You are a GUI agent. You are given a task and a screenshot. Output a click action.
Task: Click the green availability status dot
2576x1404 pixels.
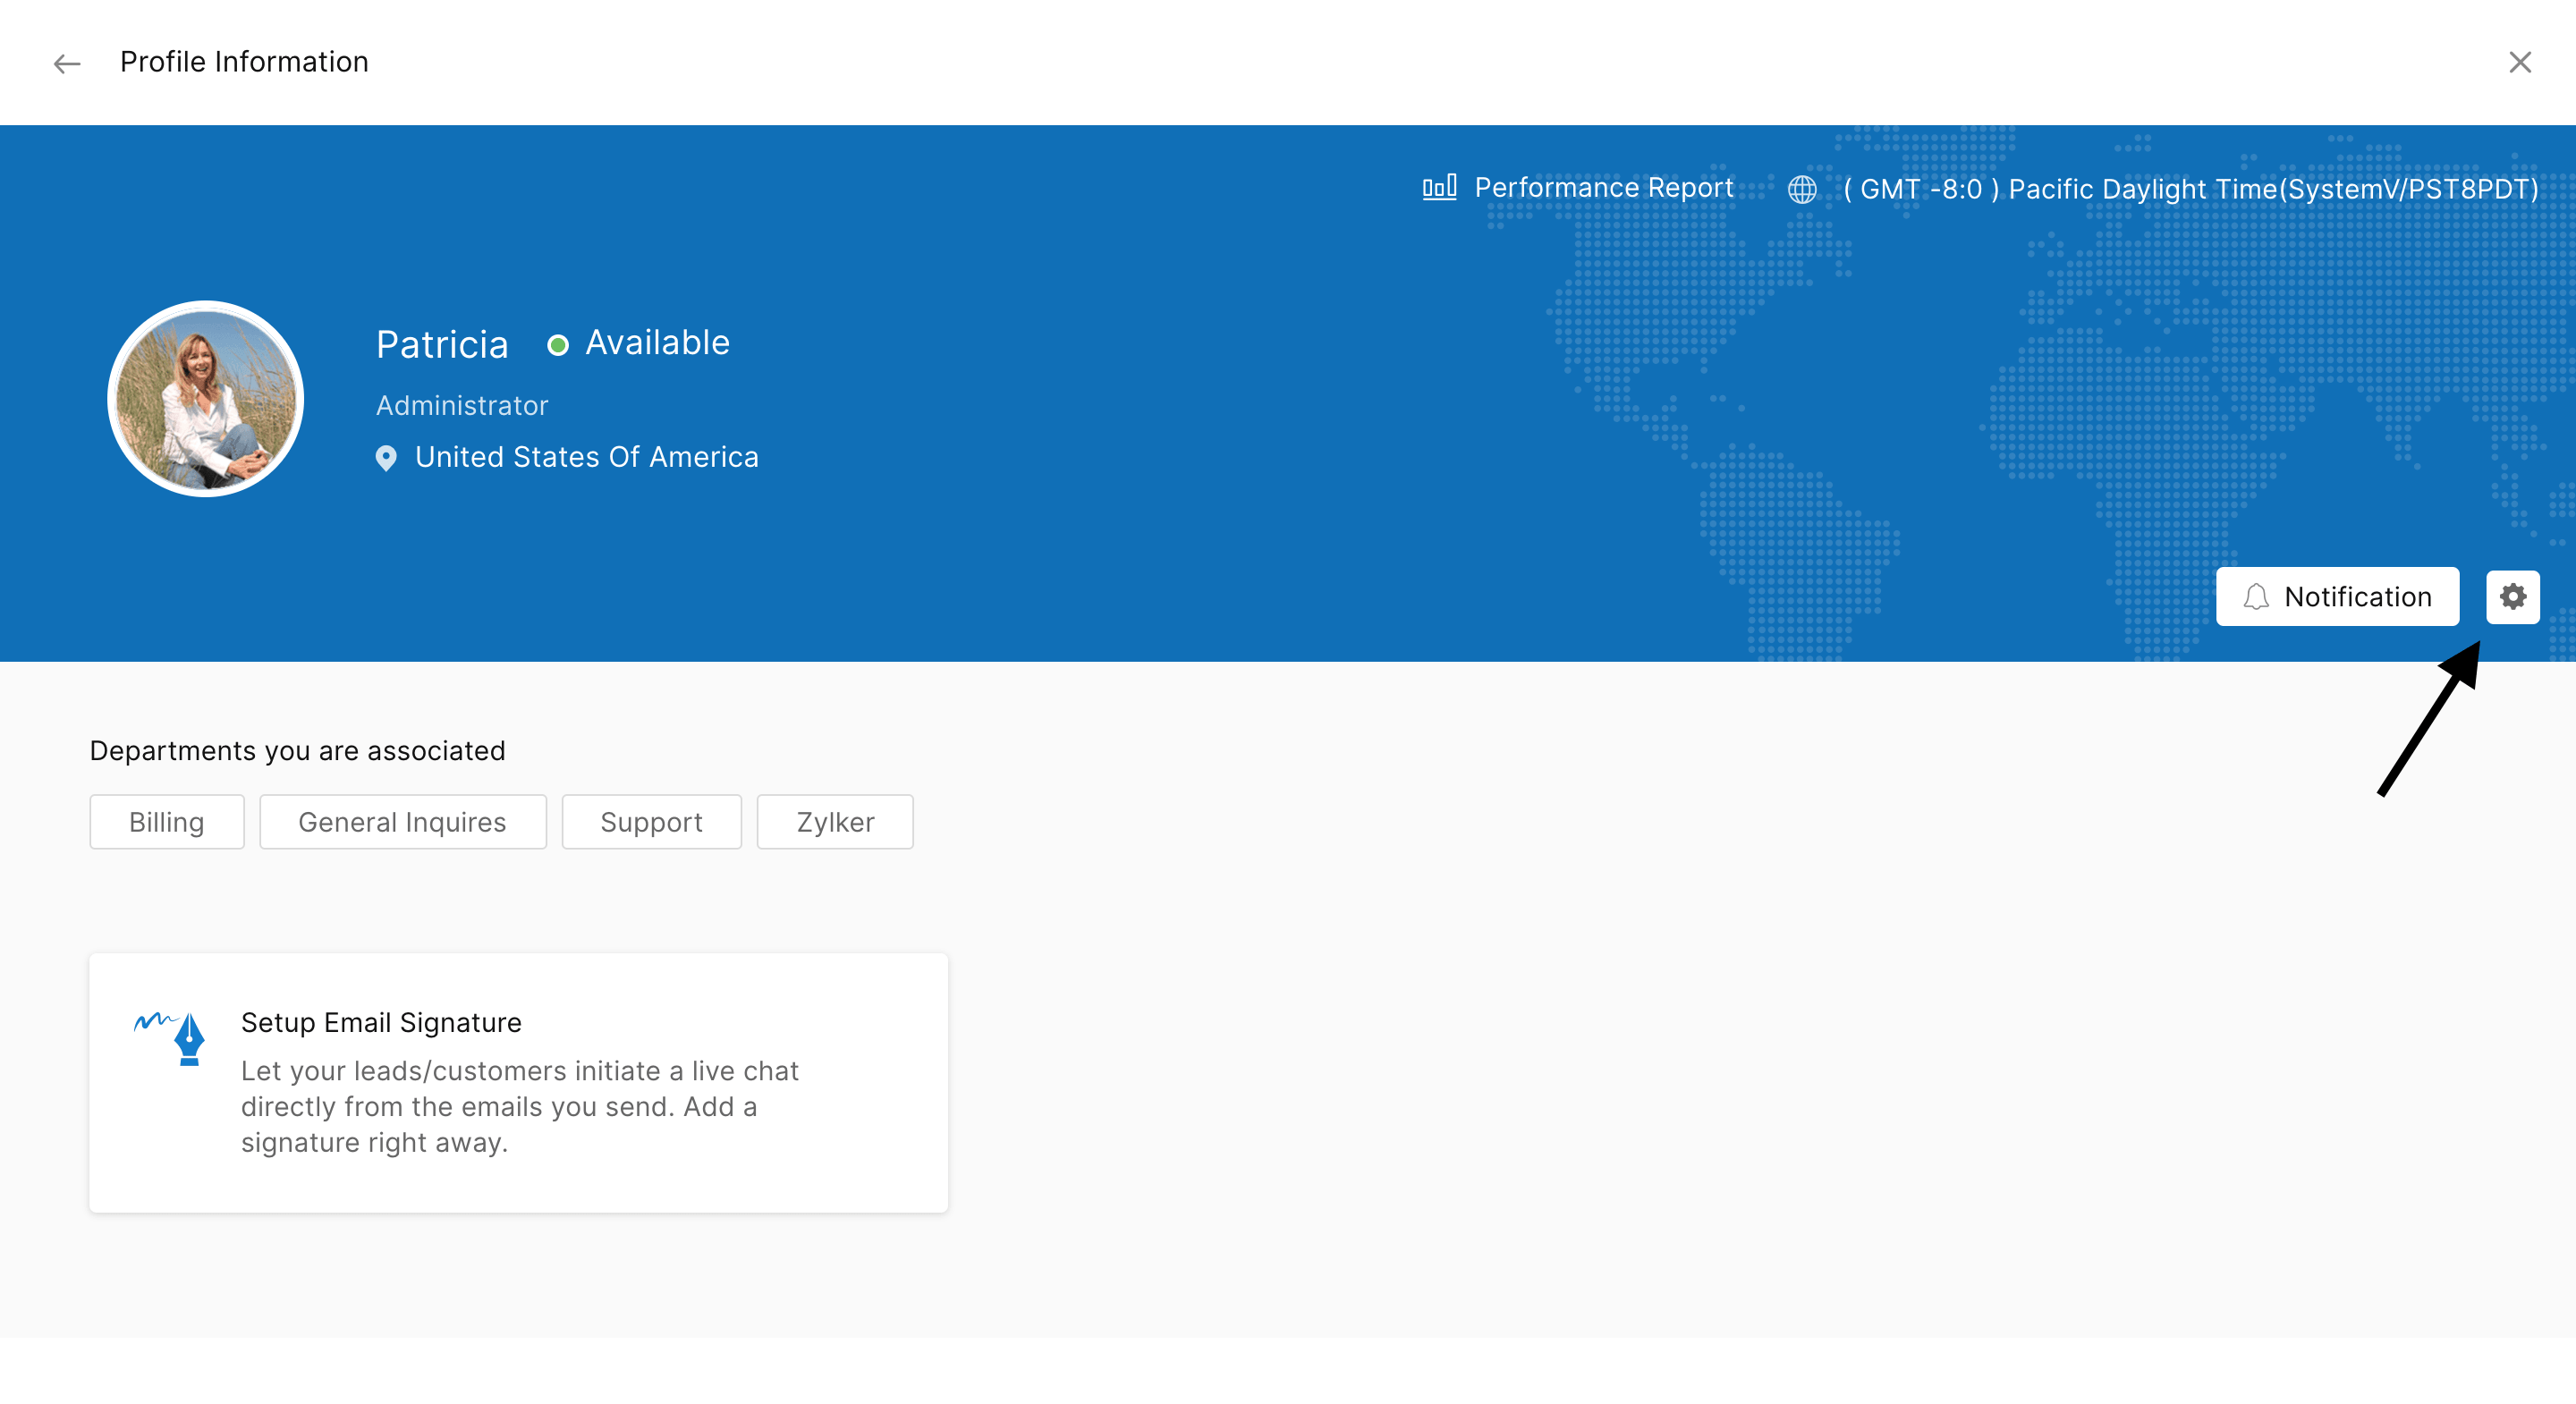(x=558, y=345)
